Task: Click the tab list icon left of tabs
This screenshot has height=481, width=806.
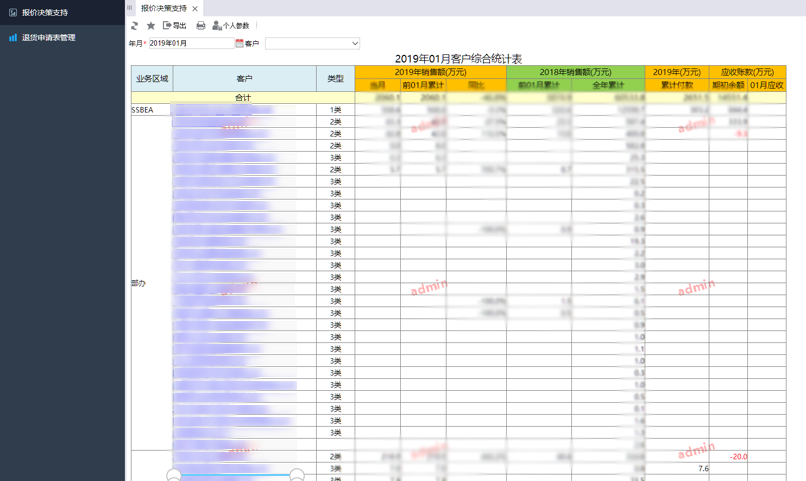Action: 130,8
